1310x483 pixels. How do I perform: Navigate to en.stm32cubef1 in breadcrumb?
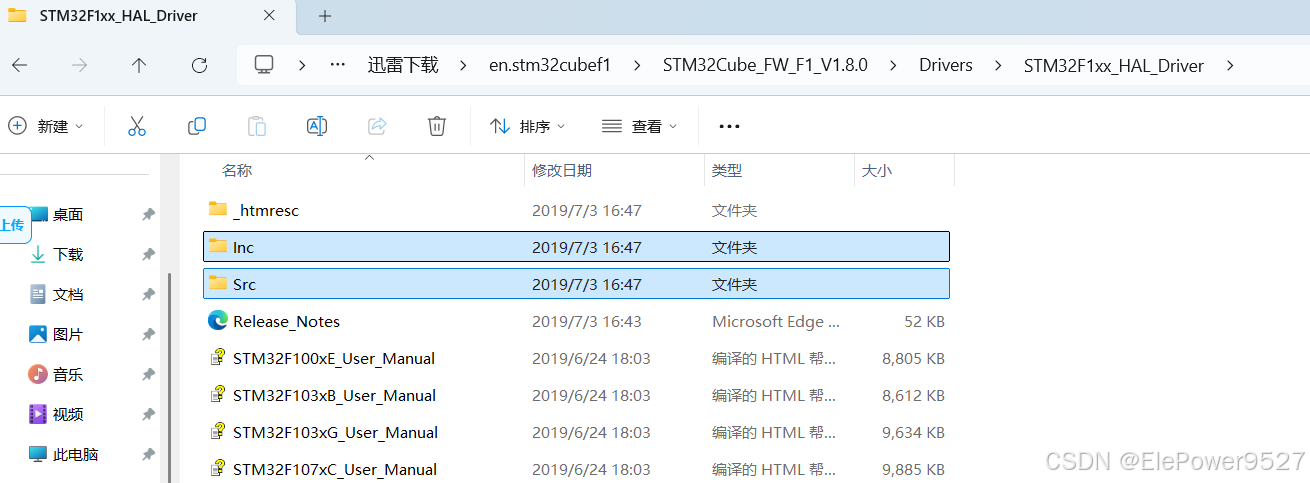pos(550,65)
